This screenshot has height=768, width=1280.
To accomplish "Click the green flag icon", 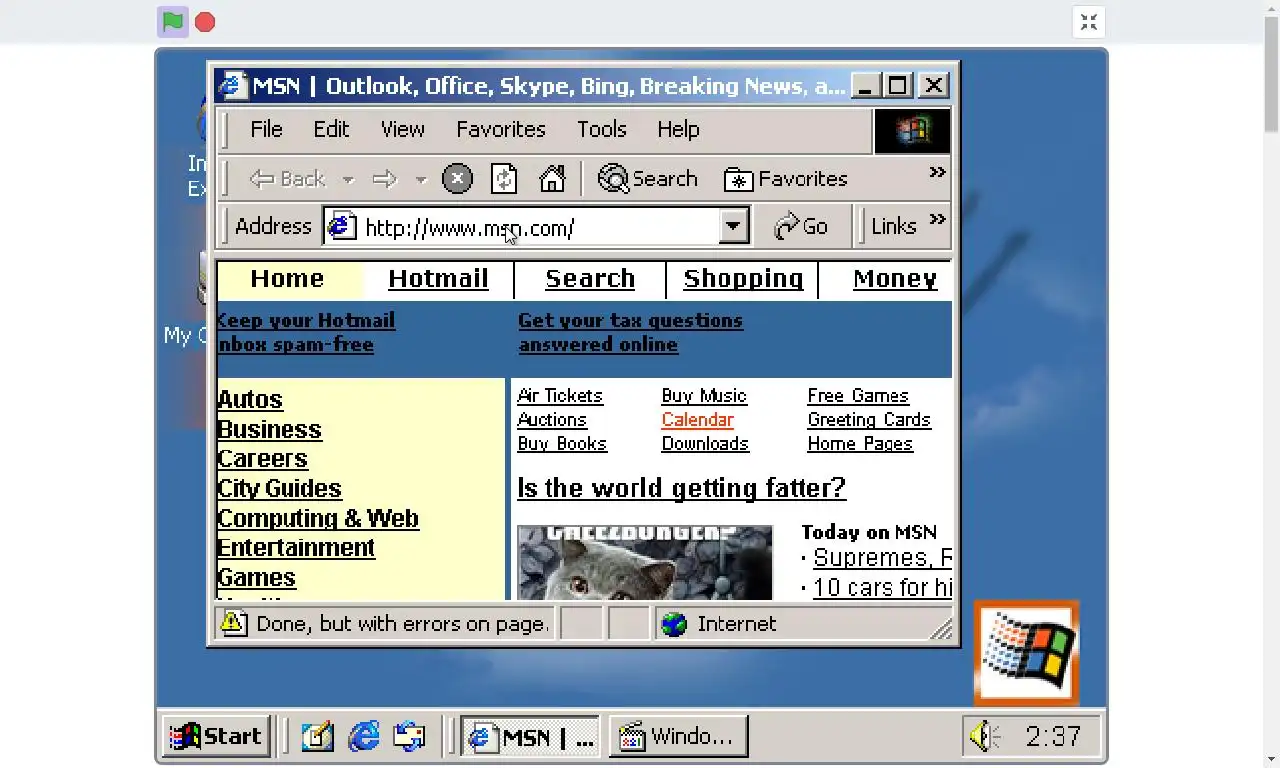I will (x=173, y=22).
